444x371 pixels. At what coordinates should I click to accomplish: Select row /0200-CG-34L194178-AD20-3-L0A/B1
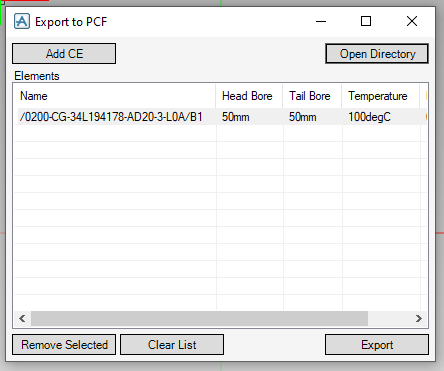pyautogui.click(x=220, y=117)
